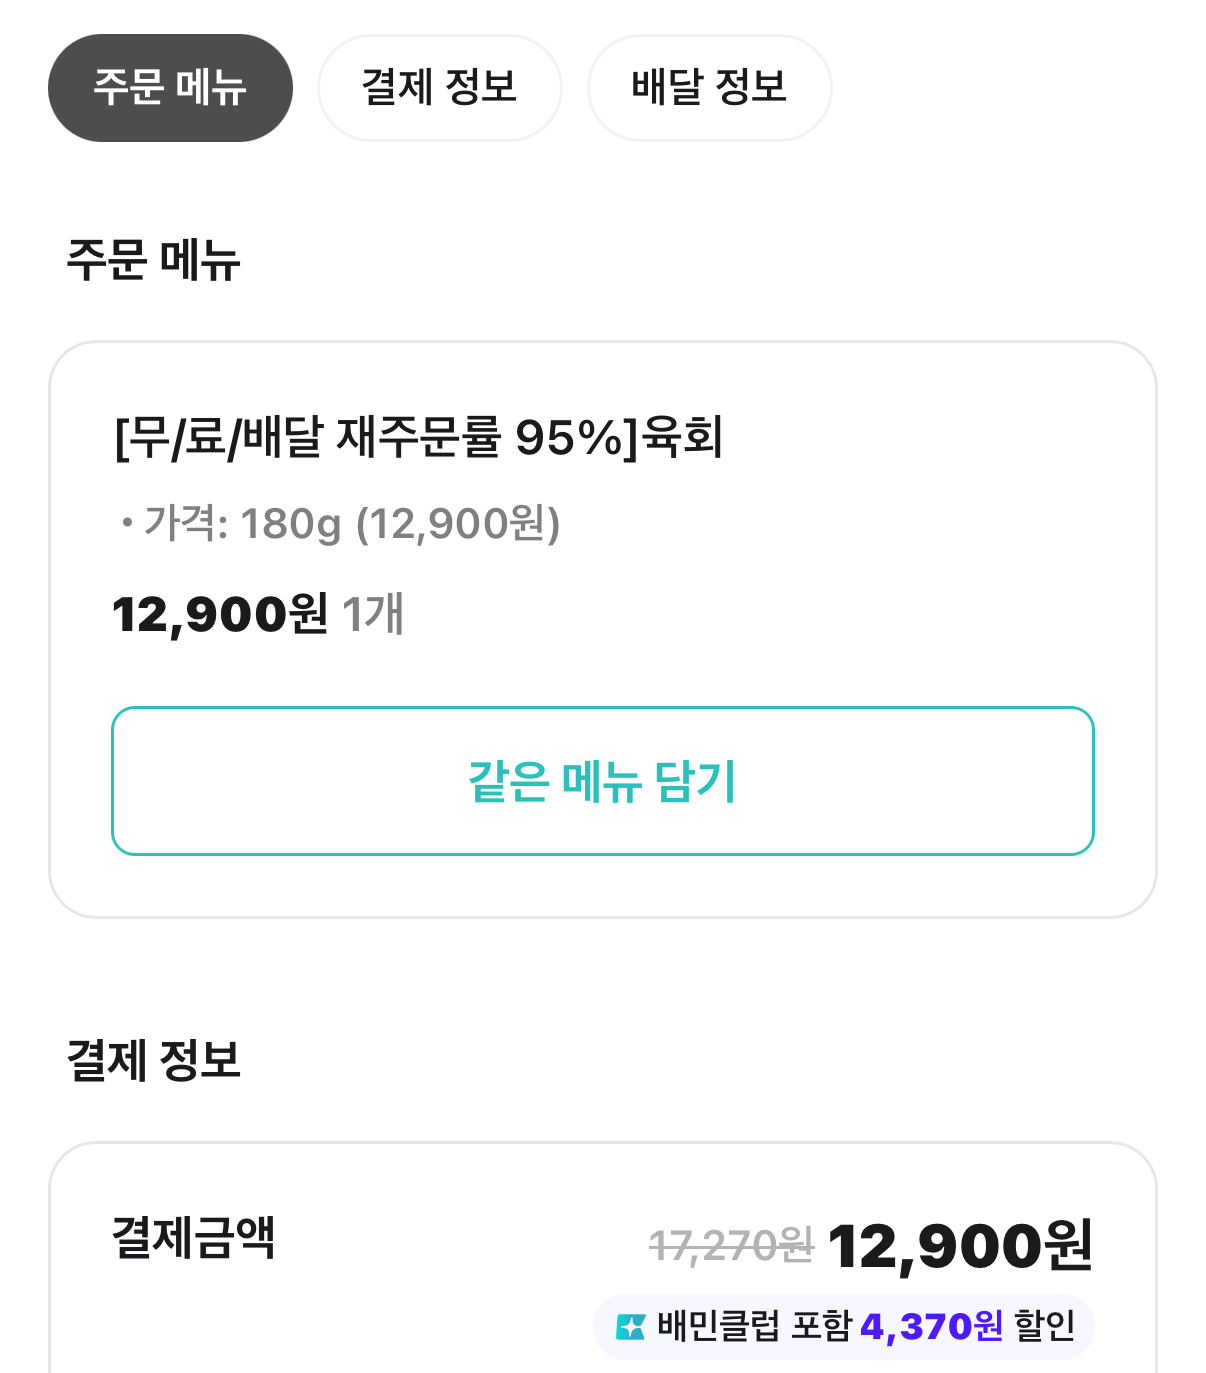Viewport: 1206px width, 1373px height.
Task: Click the bold 12,900원 menu item price
Action: [x=220, y=614]
